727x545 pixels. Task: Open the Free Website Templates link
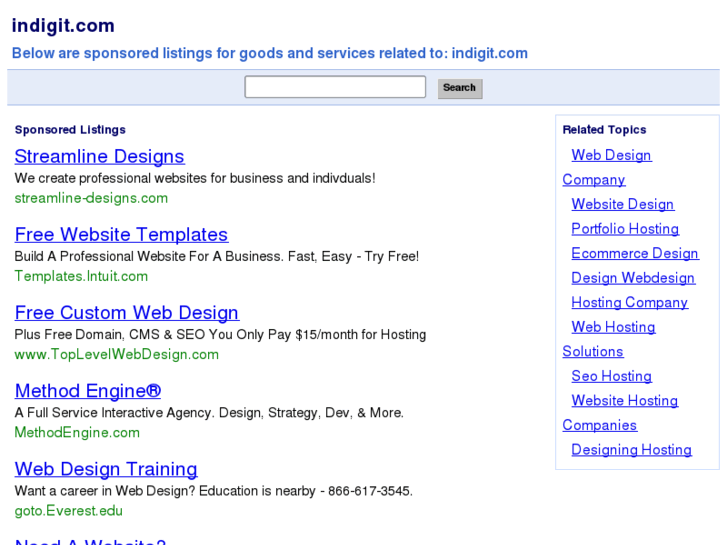tap(121, 235)
